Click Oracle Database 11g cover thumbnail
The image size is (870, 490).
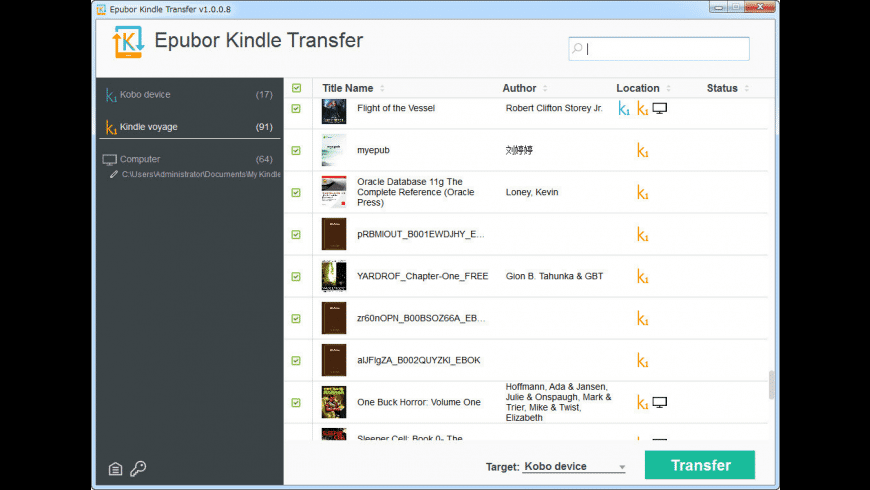(x=334, y=192)
